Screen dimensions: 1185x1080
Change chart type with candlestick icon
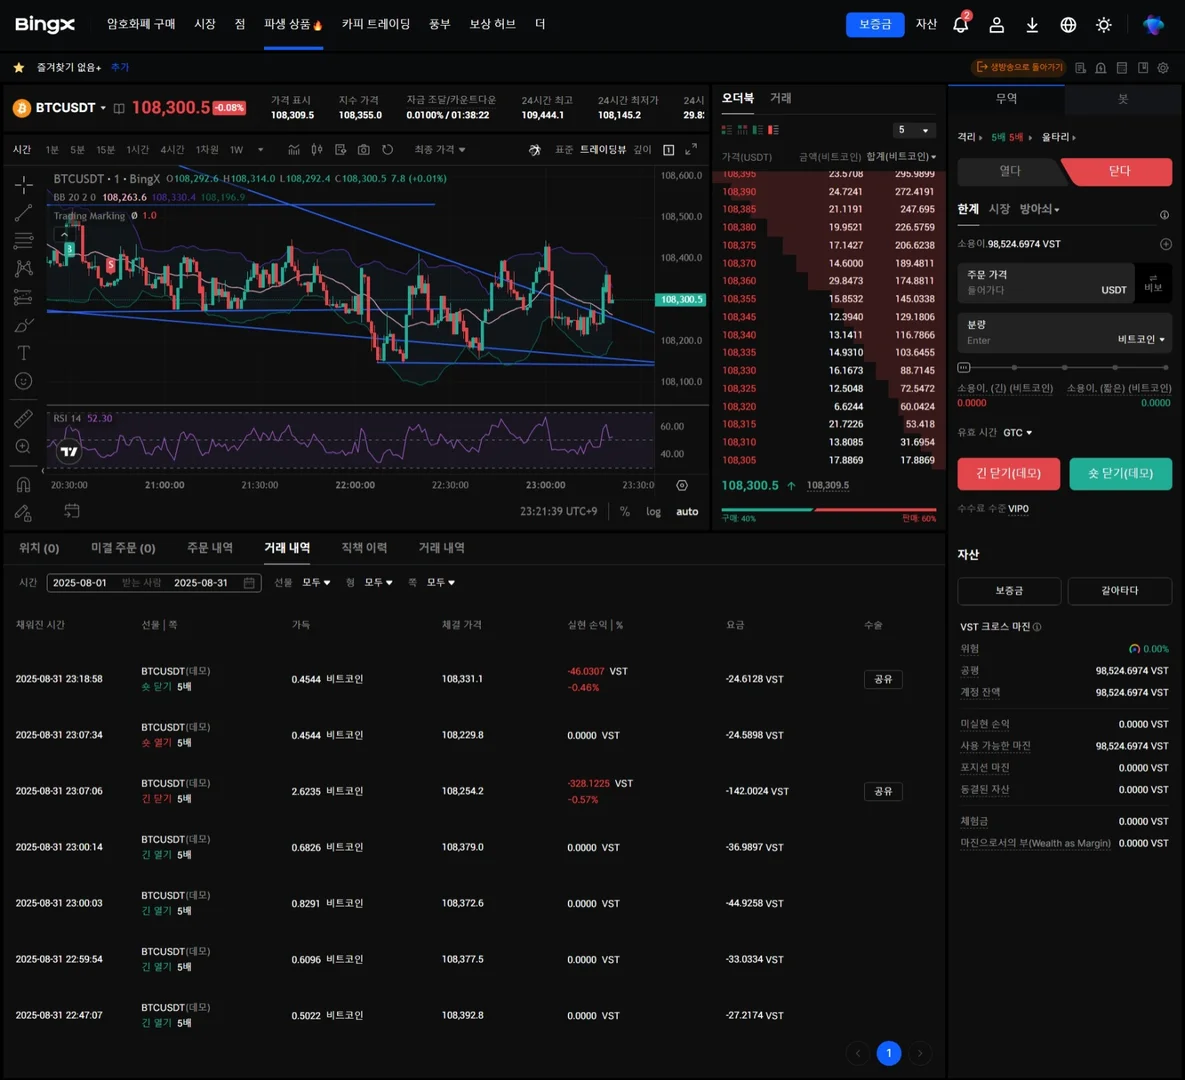pyautogui.click(x=317, y=150)
